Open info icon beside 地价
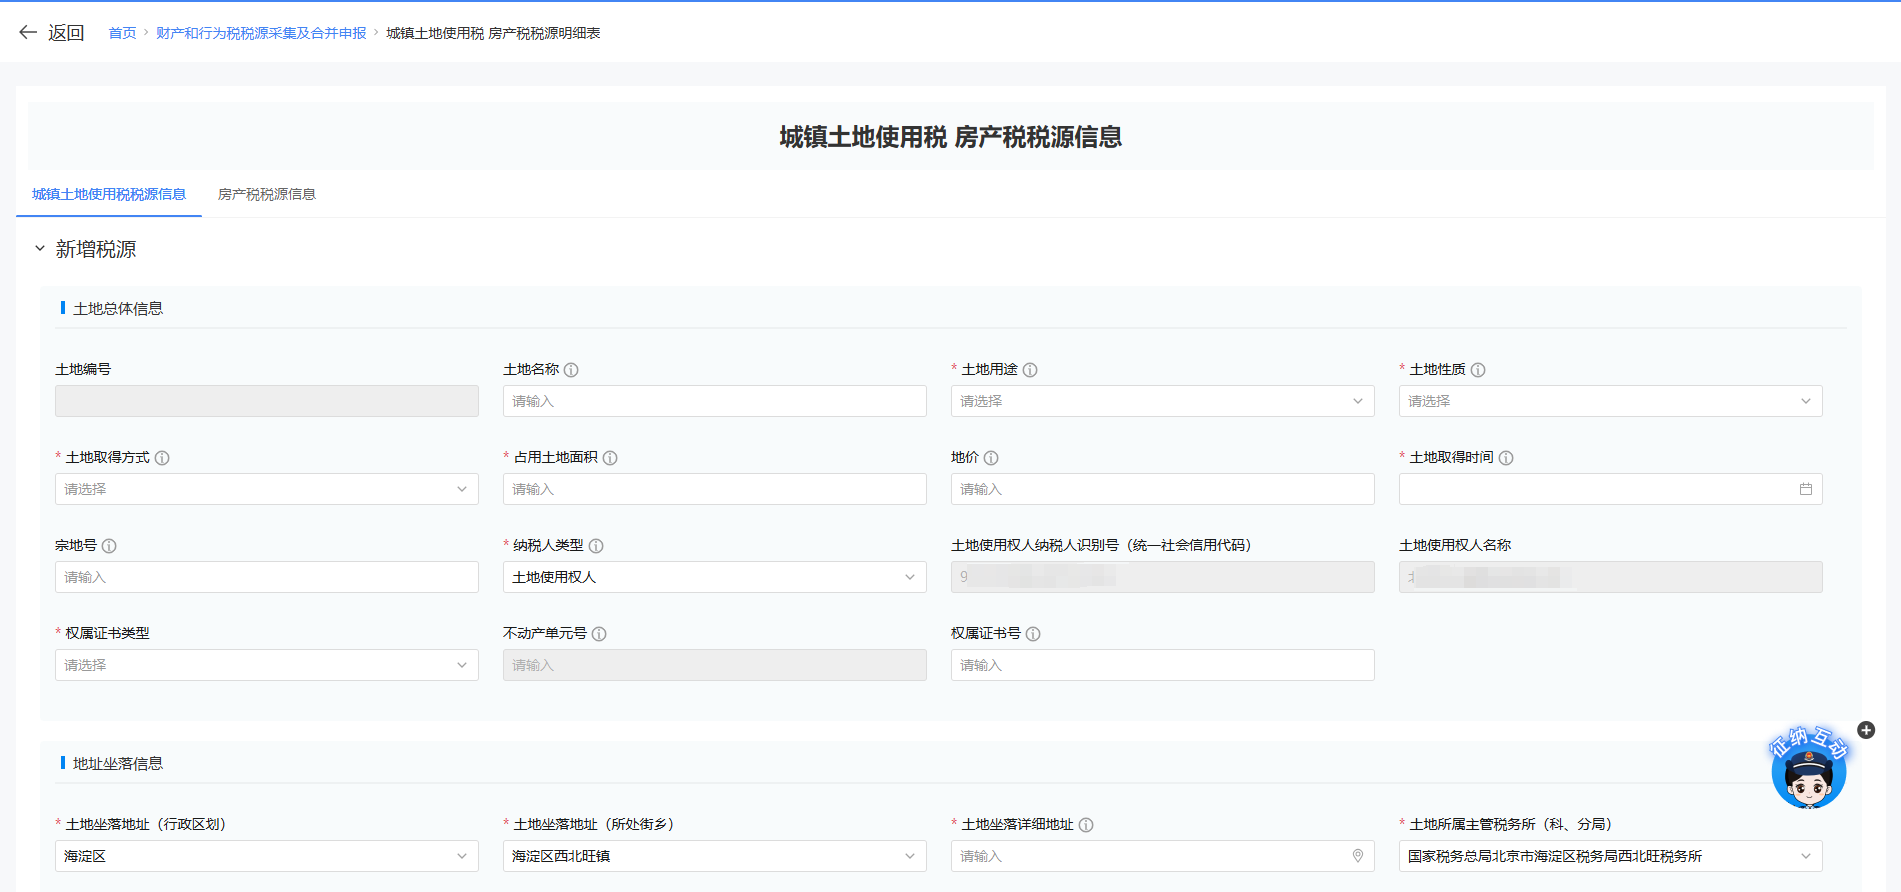Screen dimensions: 1901x892 pos(991,458)
